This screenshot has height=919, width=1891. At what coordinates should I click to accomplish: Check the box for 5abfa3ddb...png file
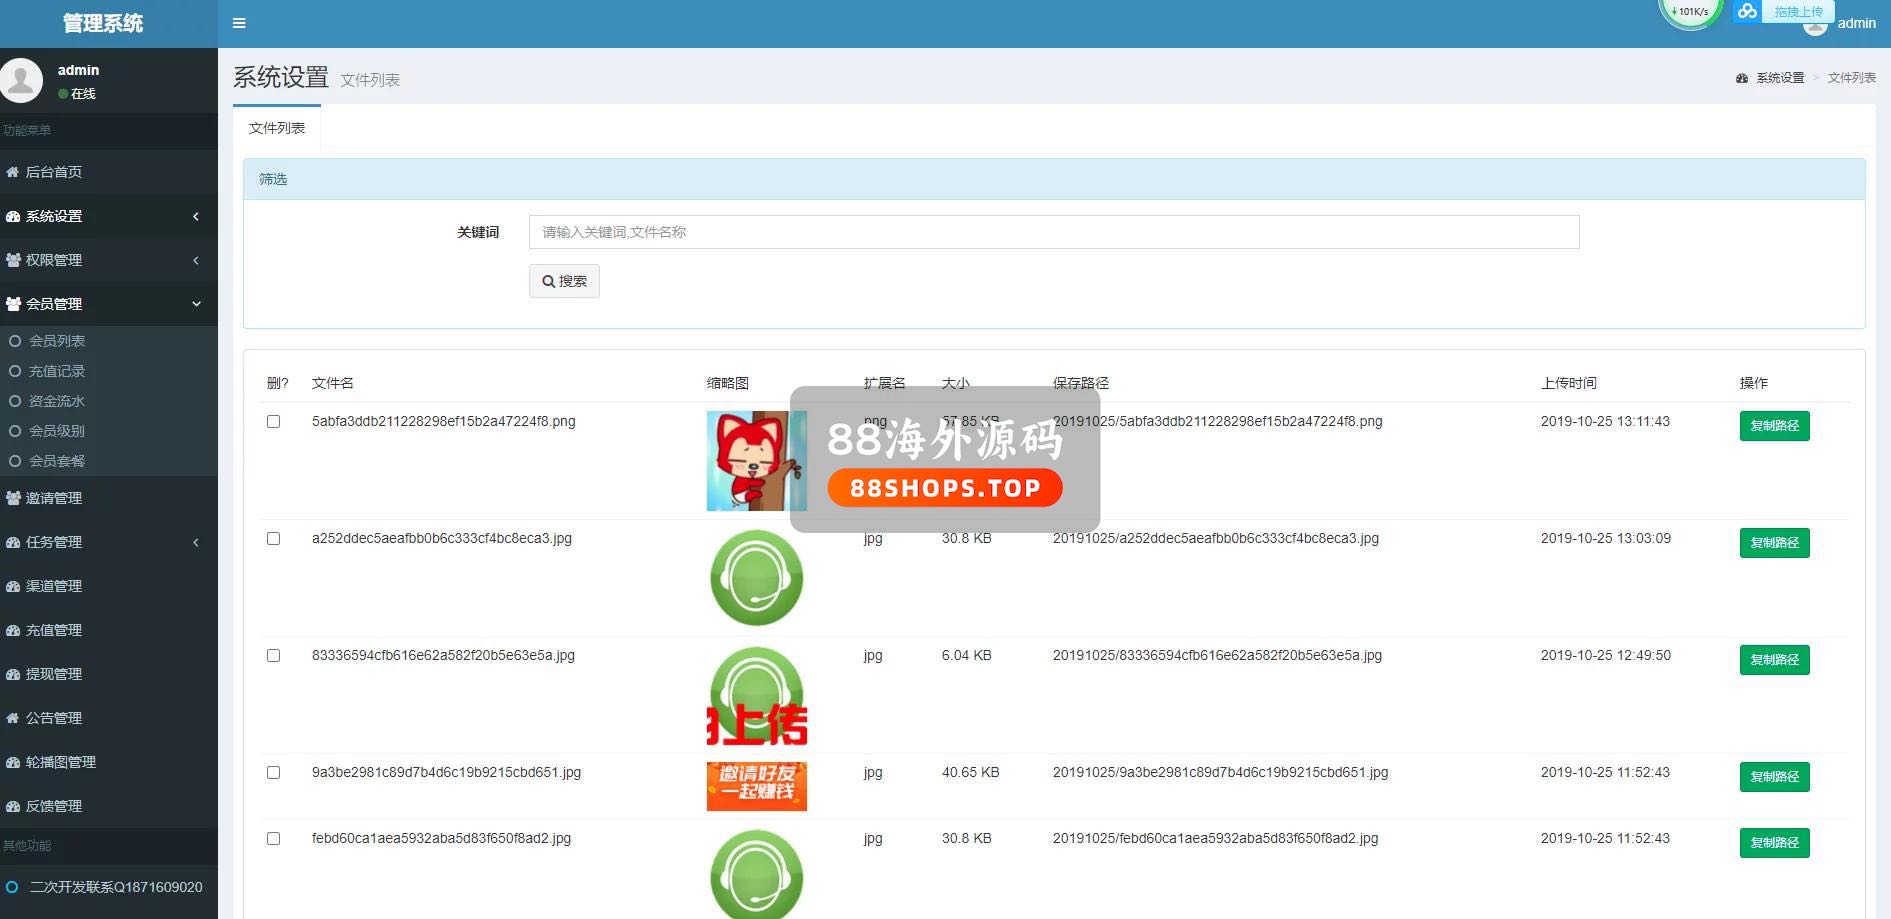click(x=273, y=422)
